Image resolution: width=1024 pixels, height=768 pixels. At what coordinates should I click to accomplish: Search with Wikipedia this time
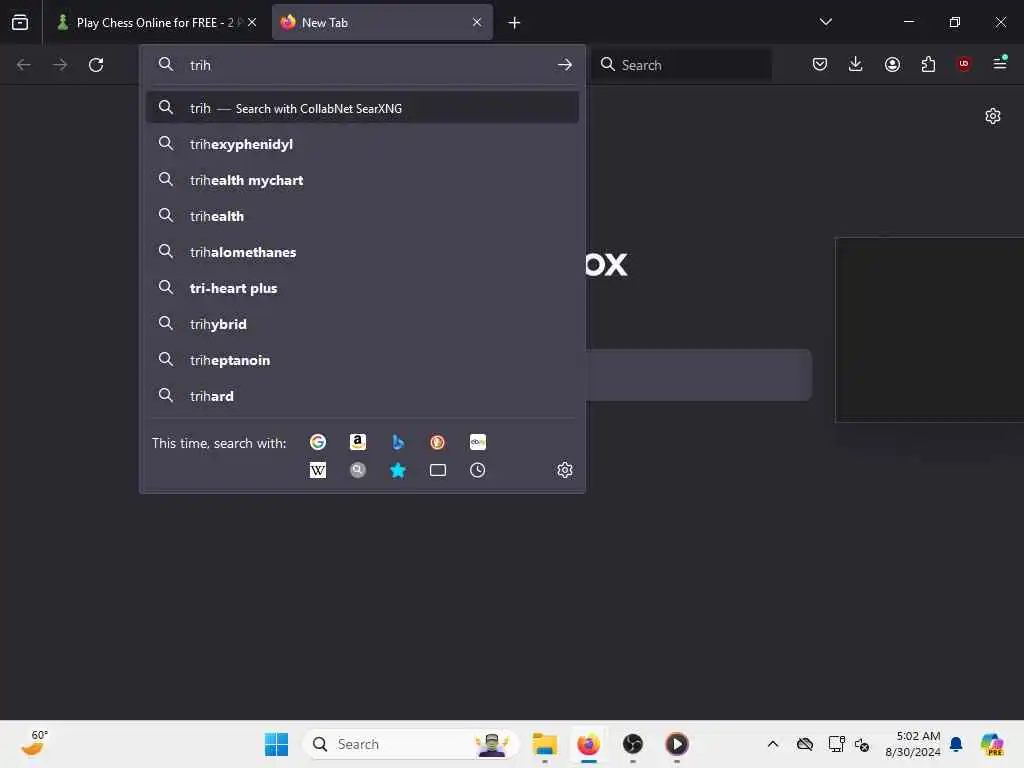click(x=317, y=470)
